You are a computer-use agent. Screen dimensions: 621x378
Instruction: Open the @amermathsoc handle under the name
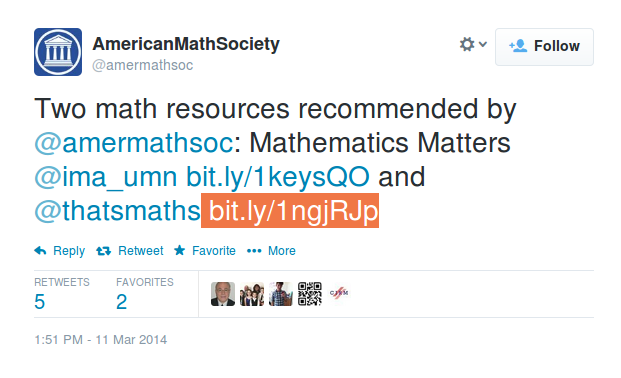[143, 65]
